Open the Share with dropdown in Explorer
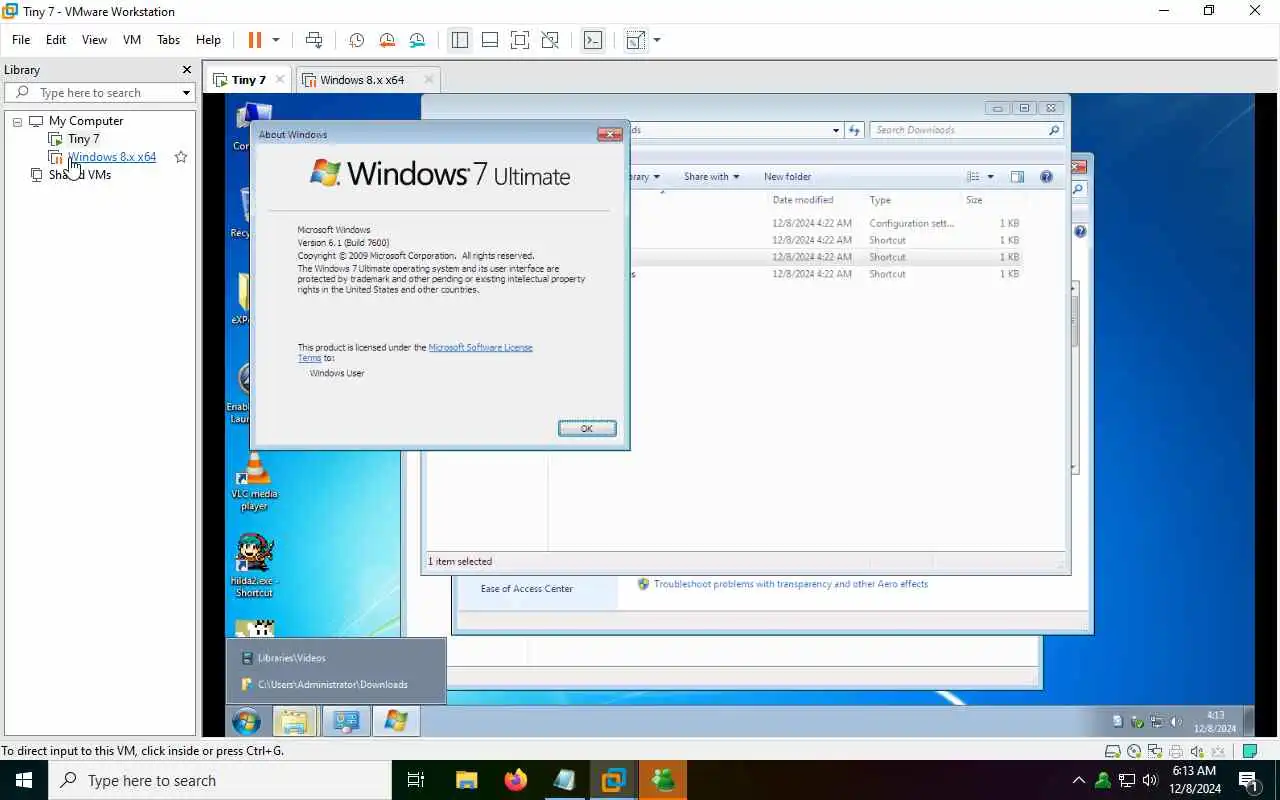This screenshot has width=1280, height=800. click(x=711, y=177)
